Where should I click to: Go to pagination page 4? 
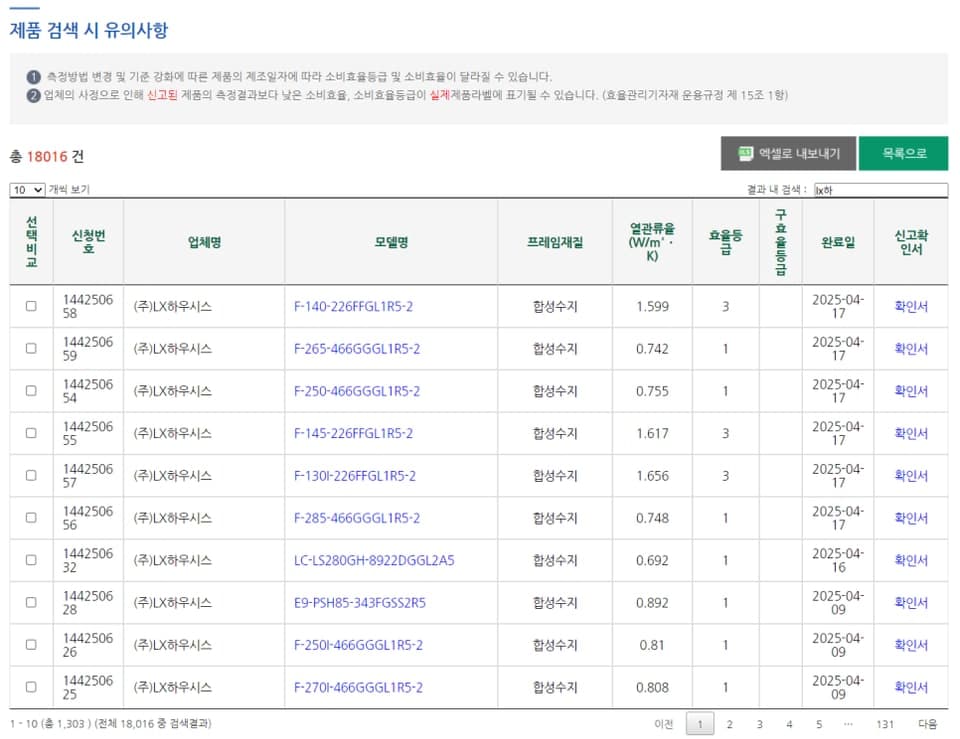[789, 724]
